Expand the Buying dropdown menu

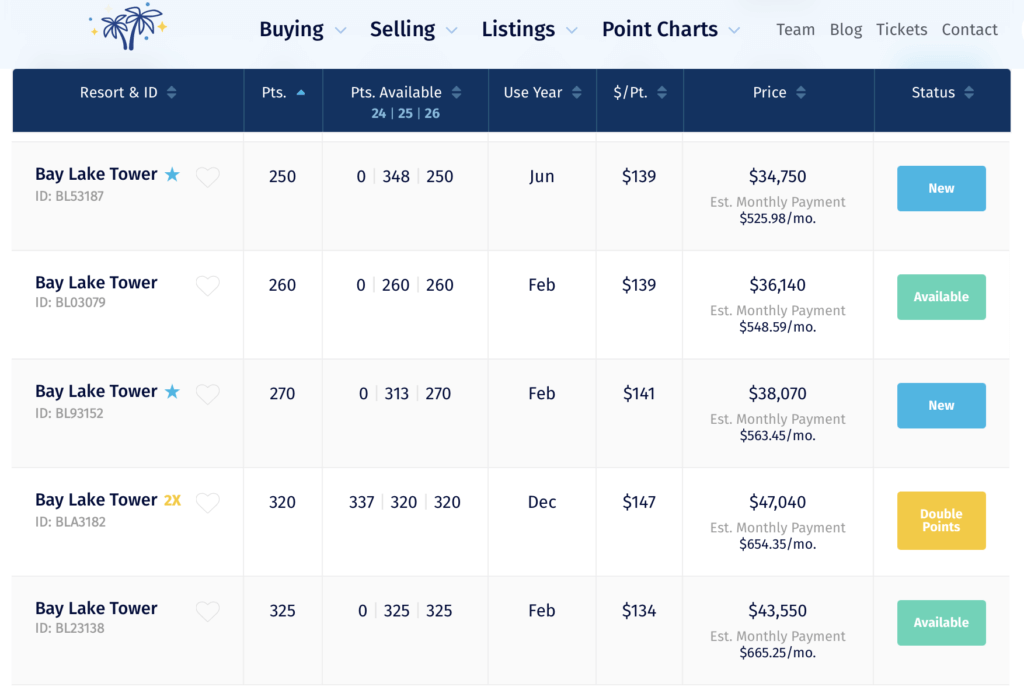click(x=302, y=30)
